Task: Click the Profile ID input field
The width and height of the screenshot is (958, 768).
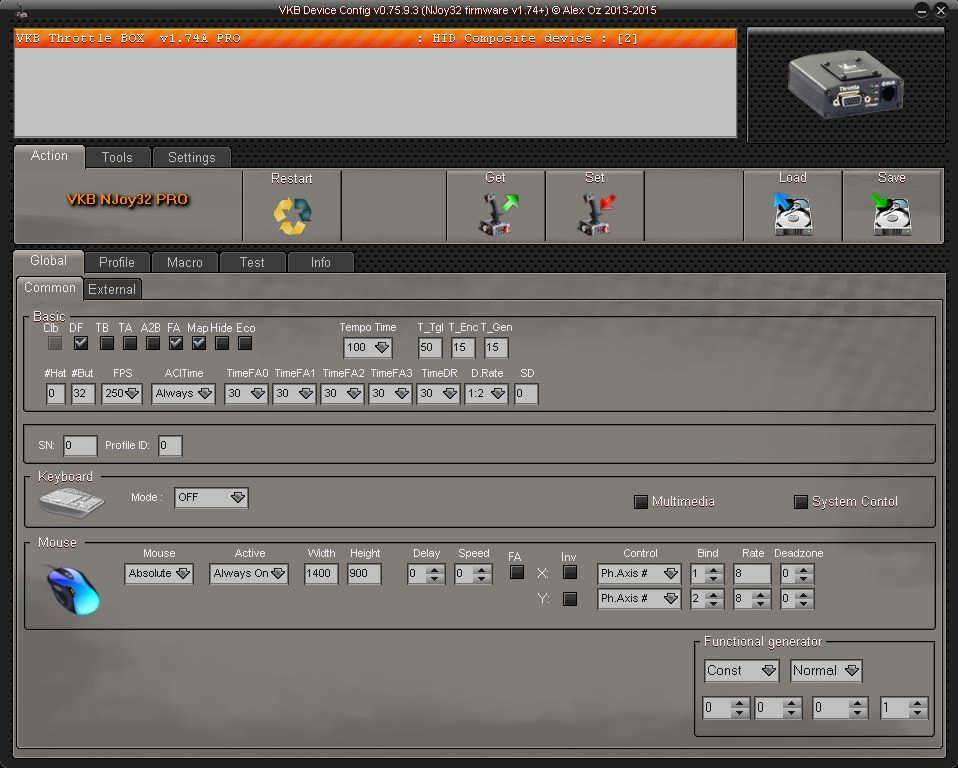Action: tap(170, 445)
